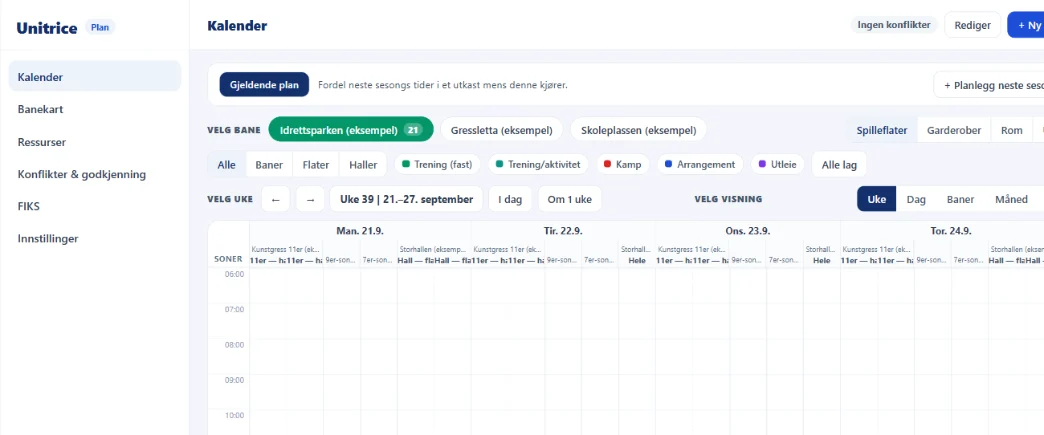1044x435 pixels.
Task: Click Man. 21.9. day header
Action: 360,231
